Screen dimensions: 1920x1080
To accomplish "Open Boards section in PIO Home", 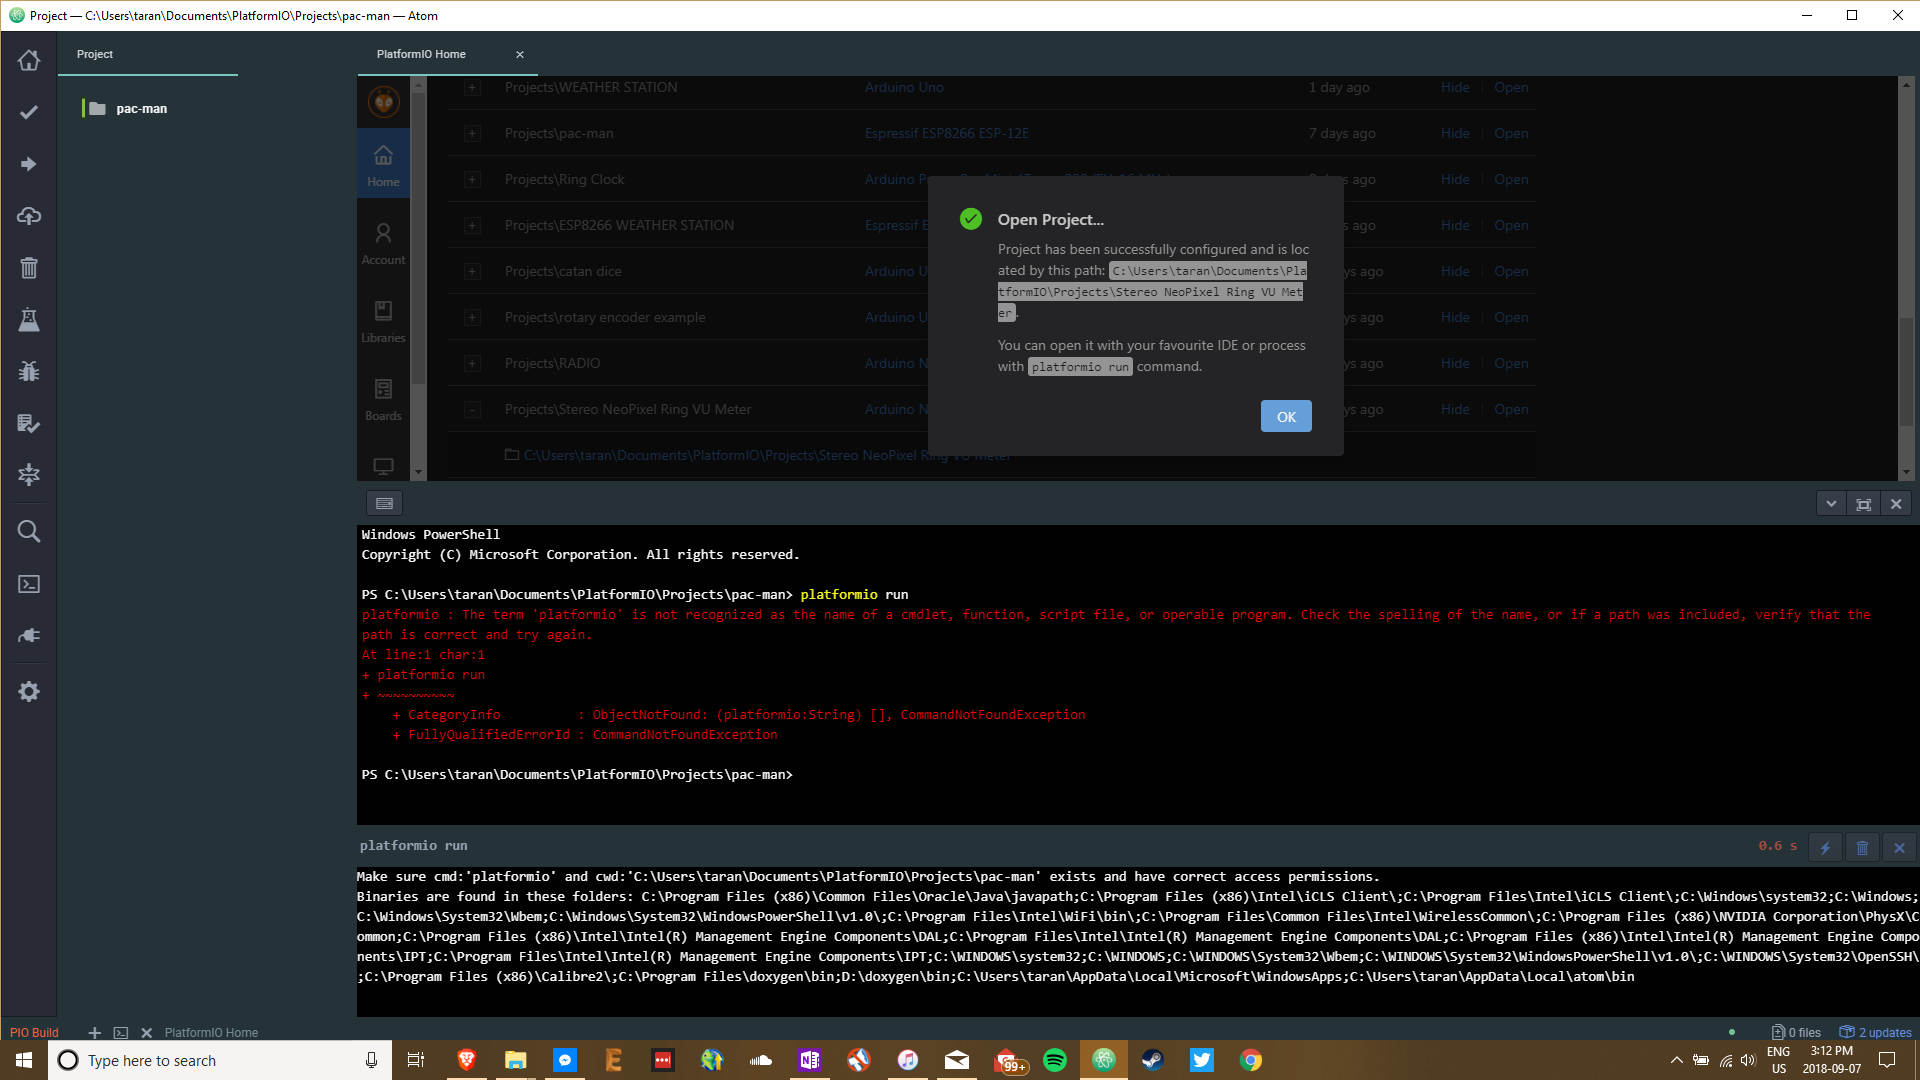I will [383, 399].
